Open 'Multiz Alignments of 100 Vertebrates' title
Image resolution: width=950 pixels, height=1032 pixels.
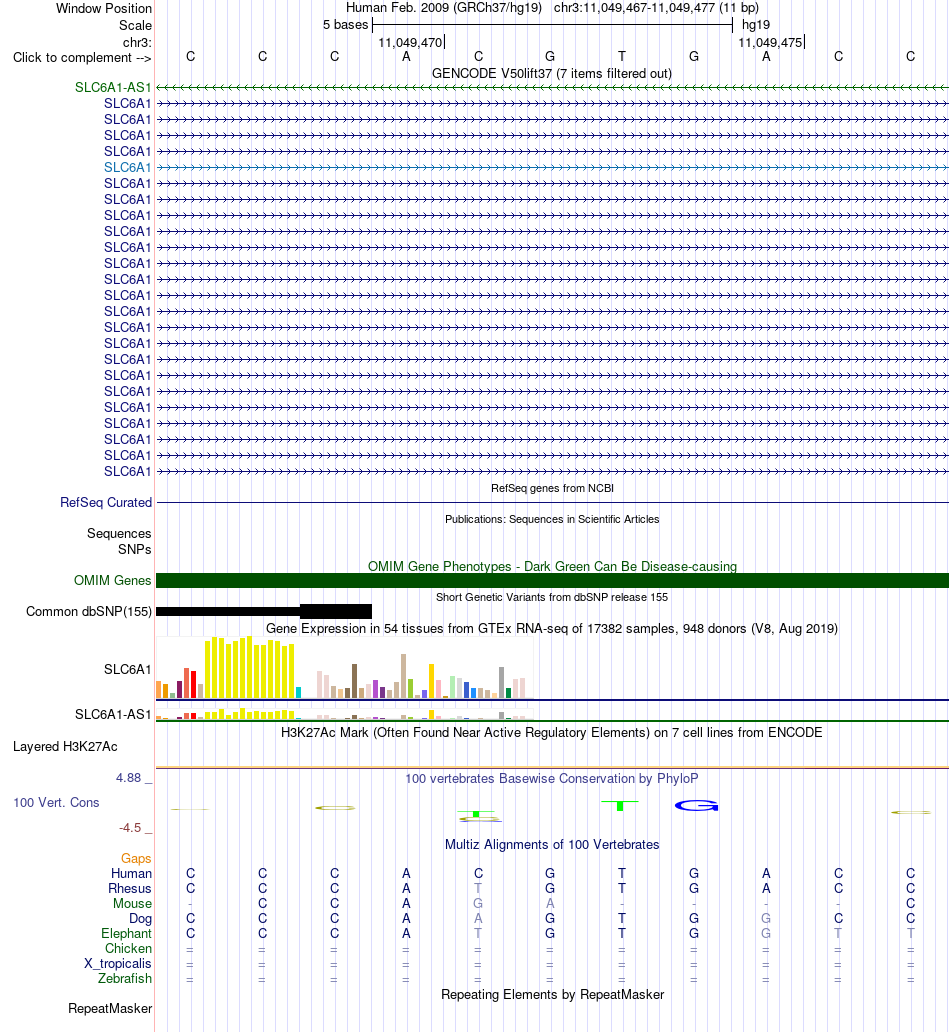(552, 845)
